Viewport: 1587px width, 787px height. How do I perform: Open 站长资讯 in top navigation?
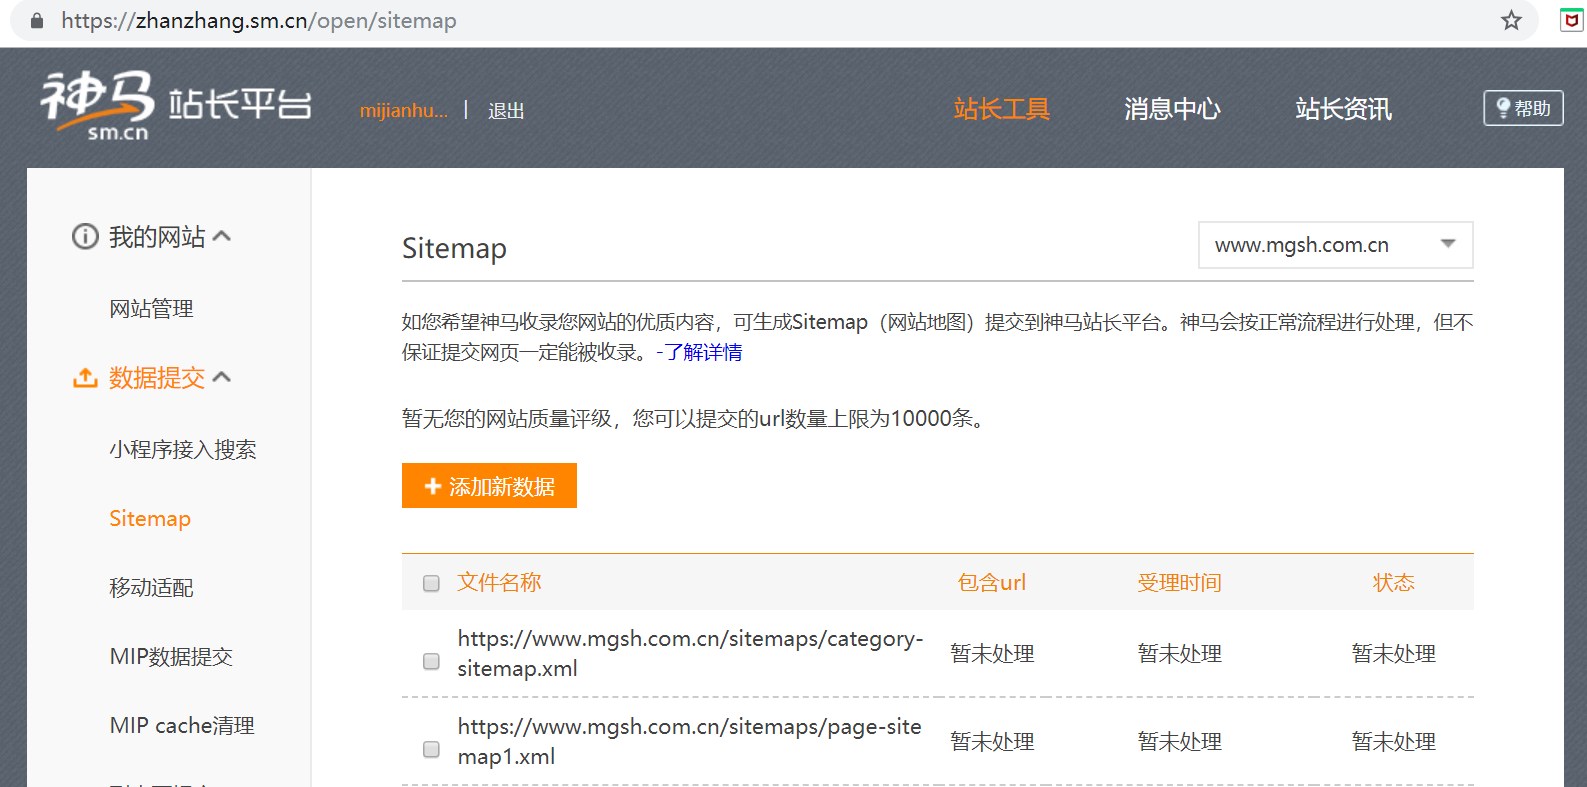click(1343, 109)
